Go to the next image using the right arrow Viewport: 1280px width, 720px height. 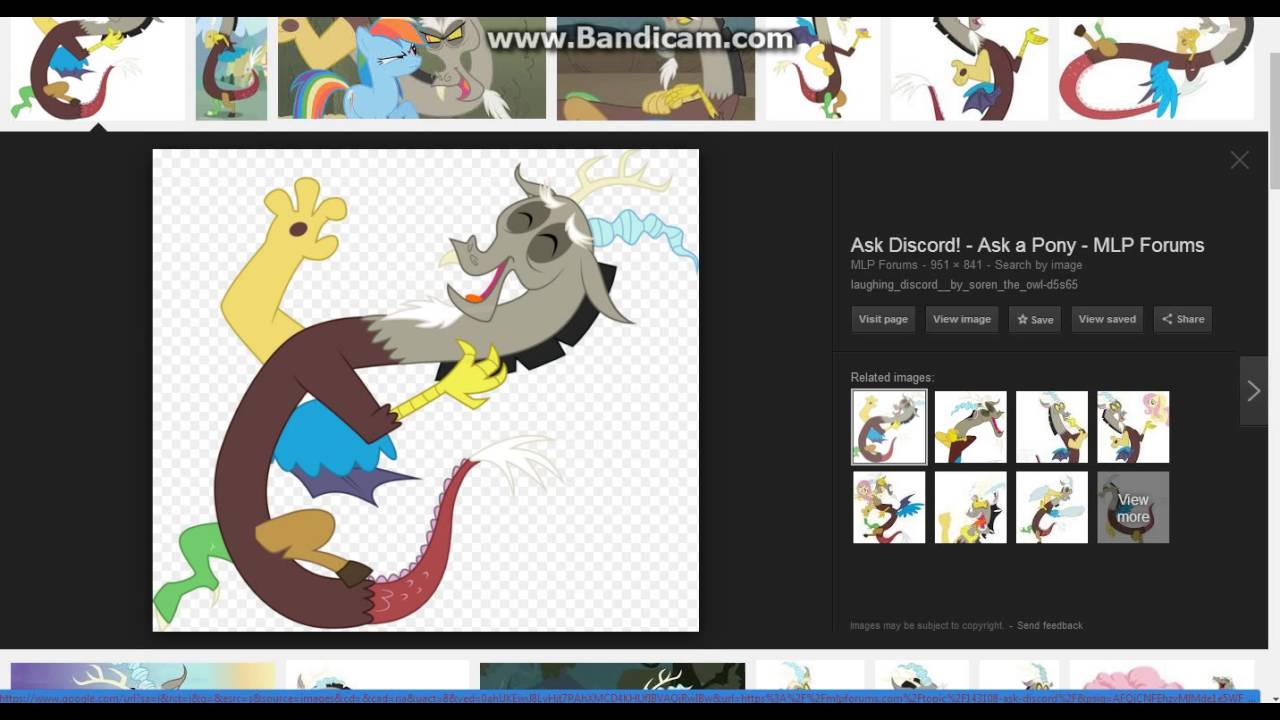1254,391
